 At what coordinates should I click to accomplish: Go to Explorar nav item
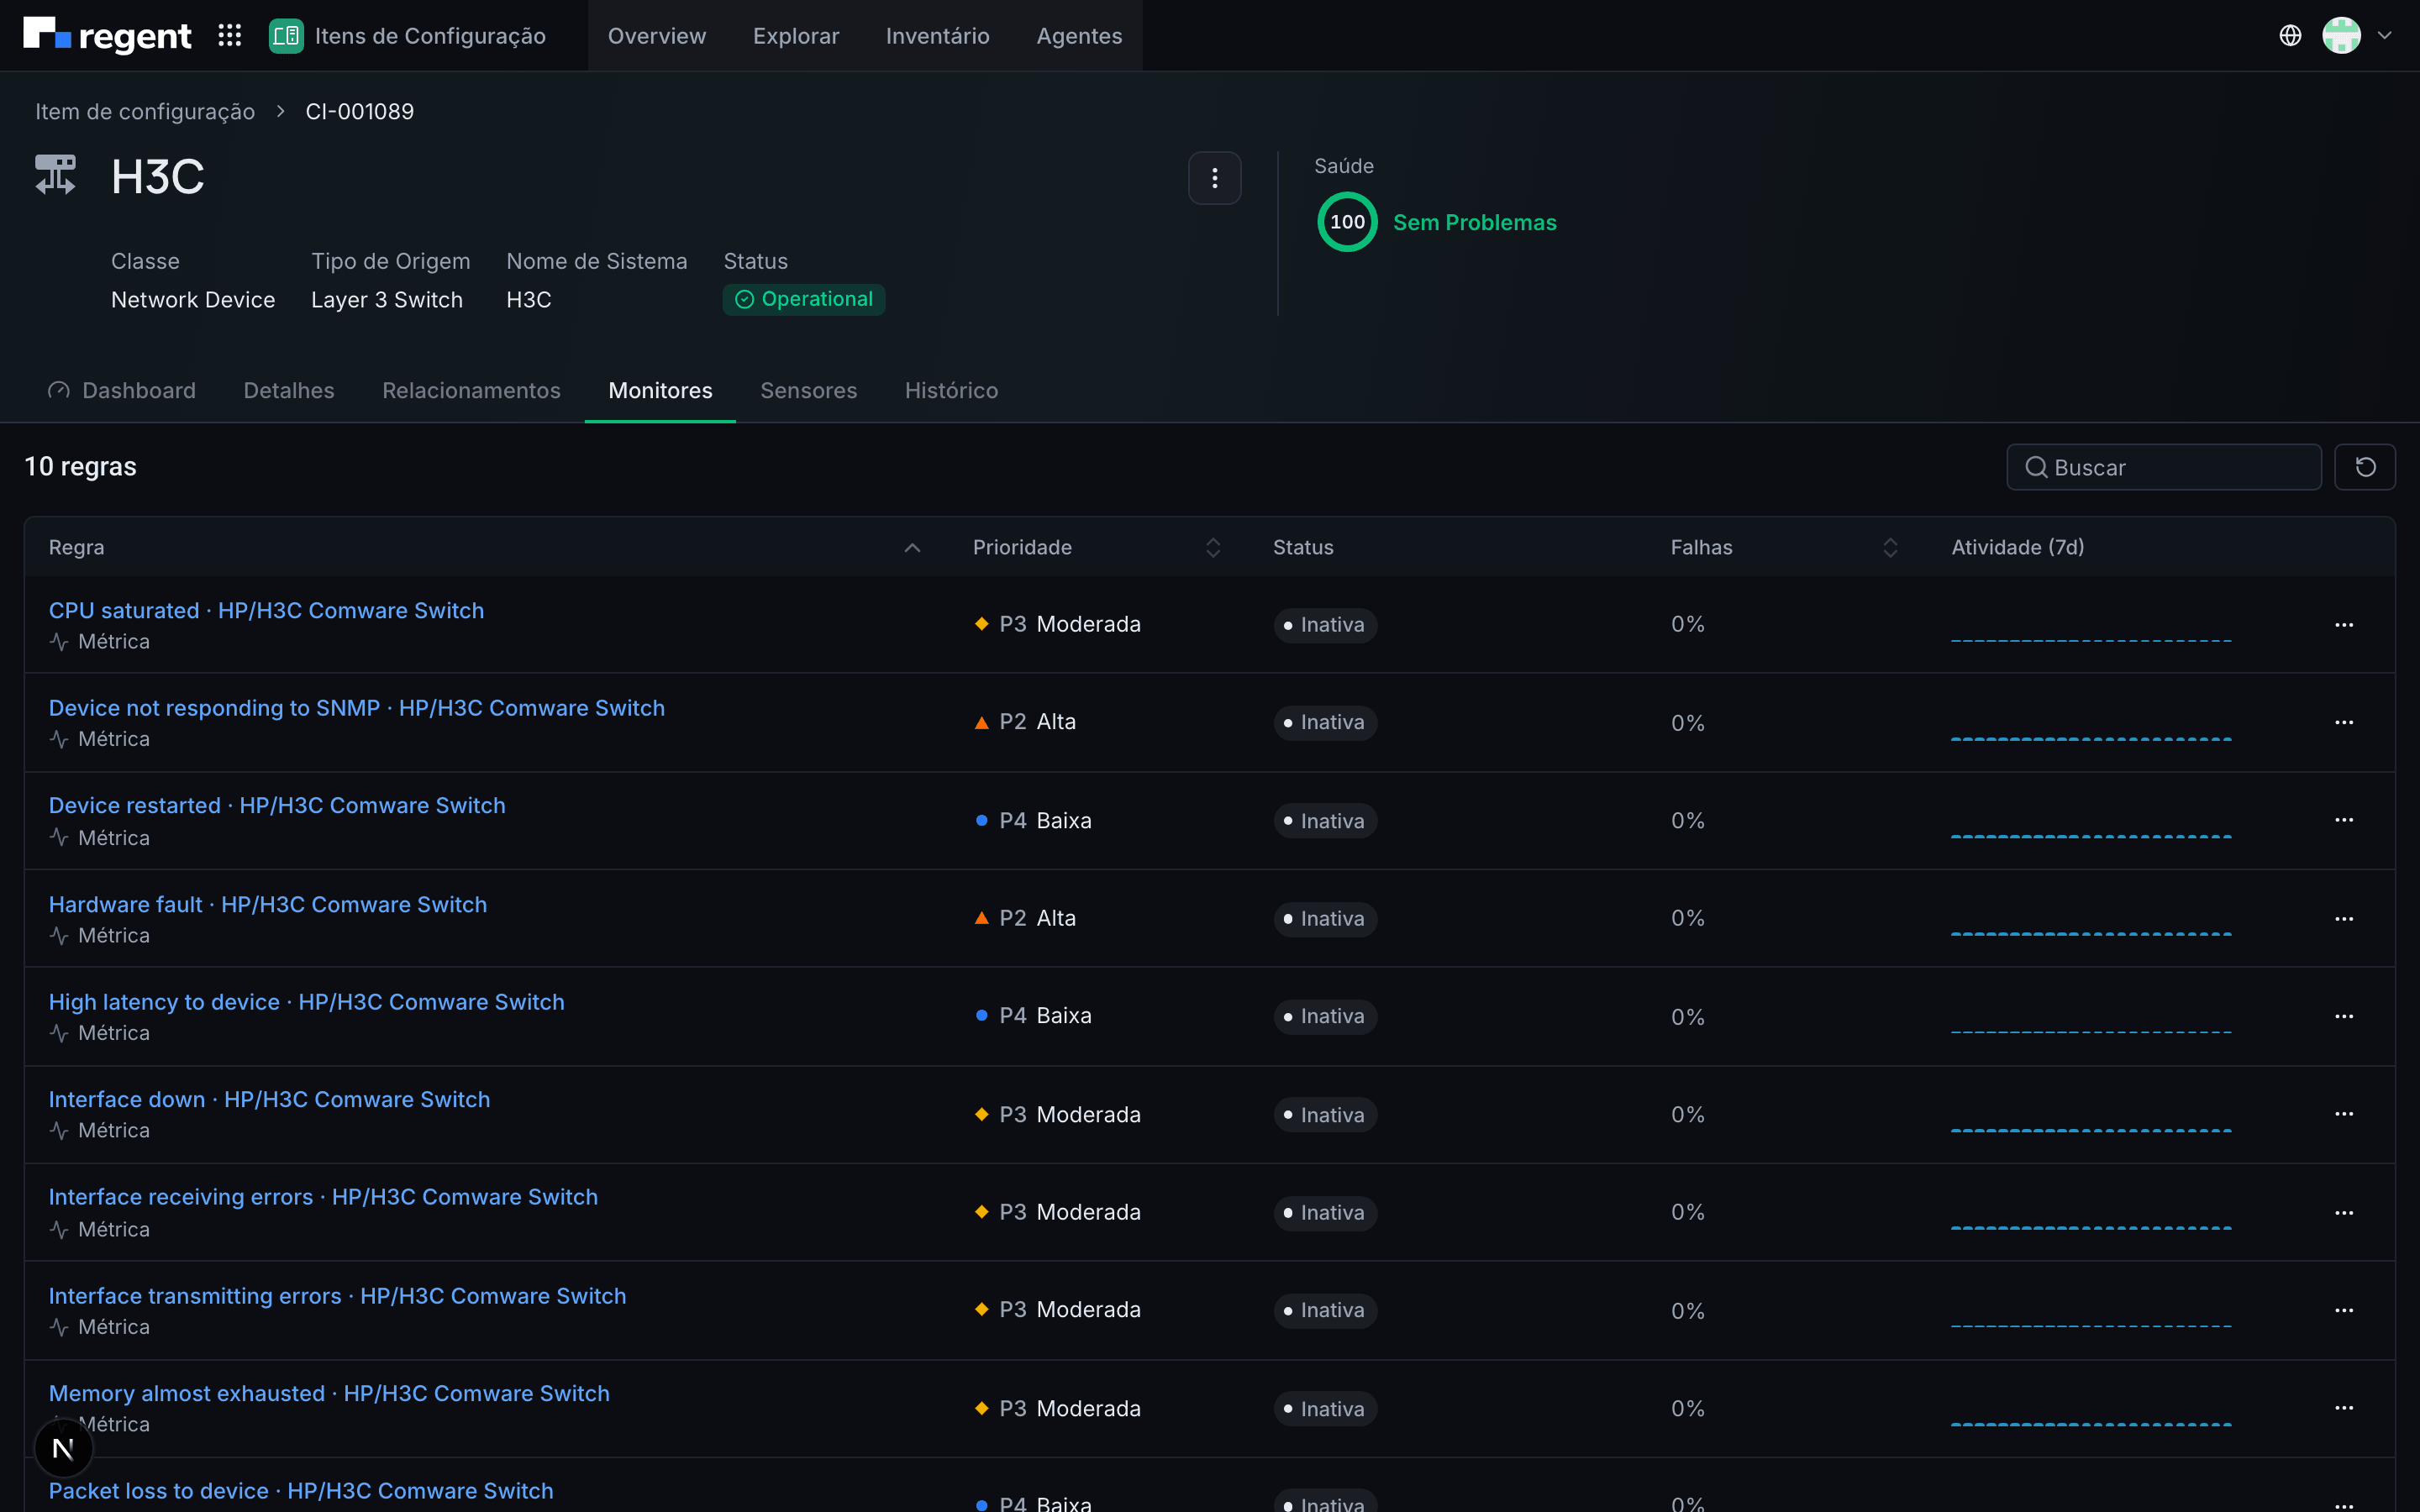coord(796,36)
